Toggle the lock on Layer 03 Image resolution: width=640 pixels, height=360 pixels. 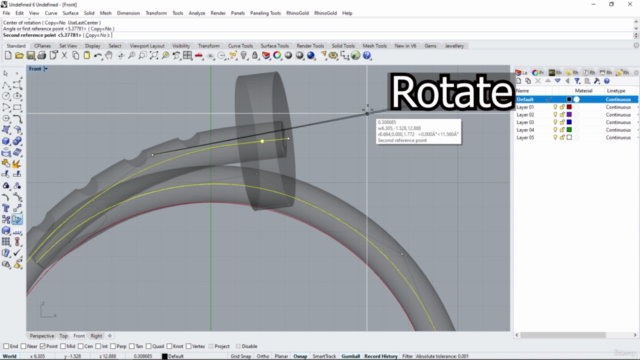pos(562,122)
